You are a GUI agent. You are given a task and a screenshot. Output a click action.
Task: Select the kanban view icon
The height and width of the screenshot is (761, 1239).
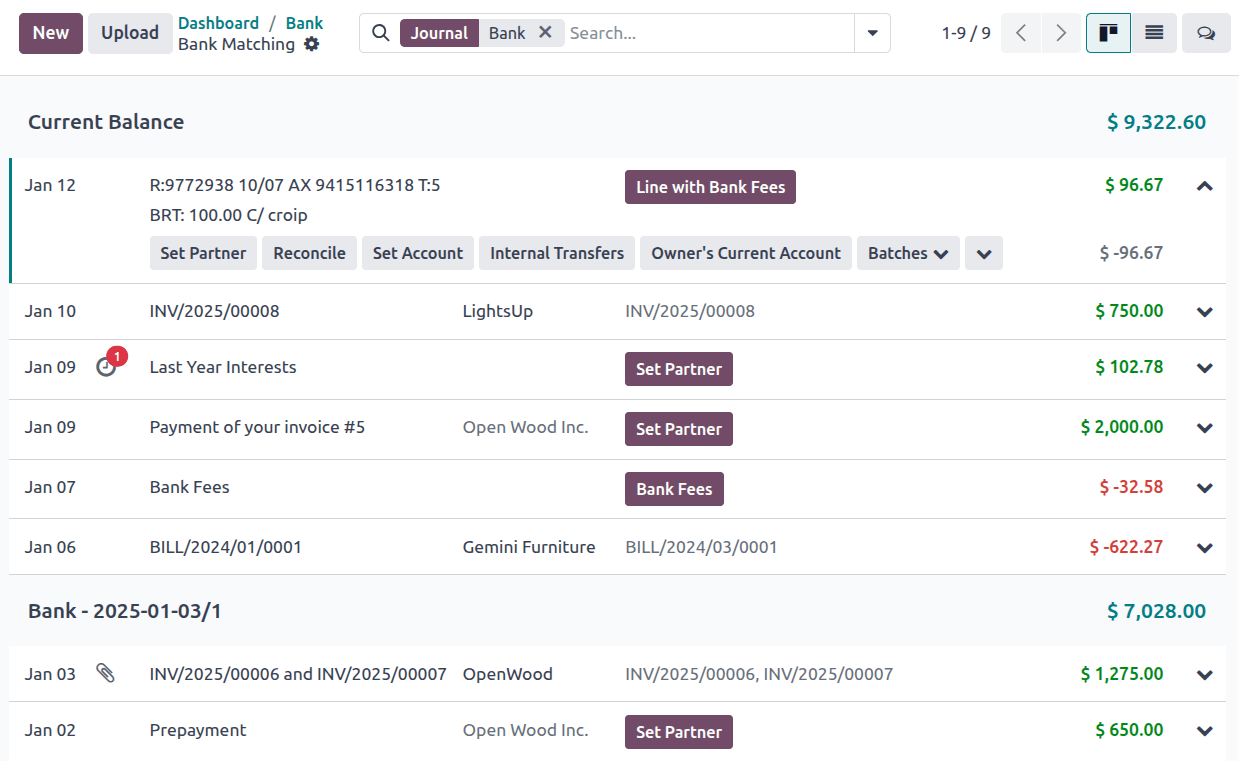pyautogui.click(x=1108, y=33)
